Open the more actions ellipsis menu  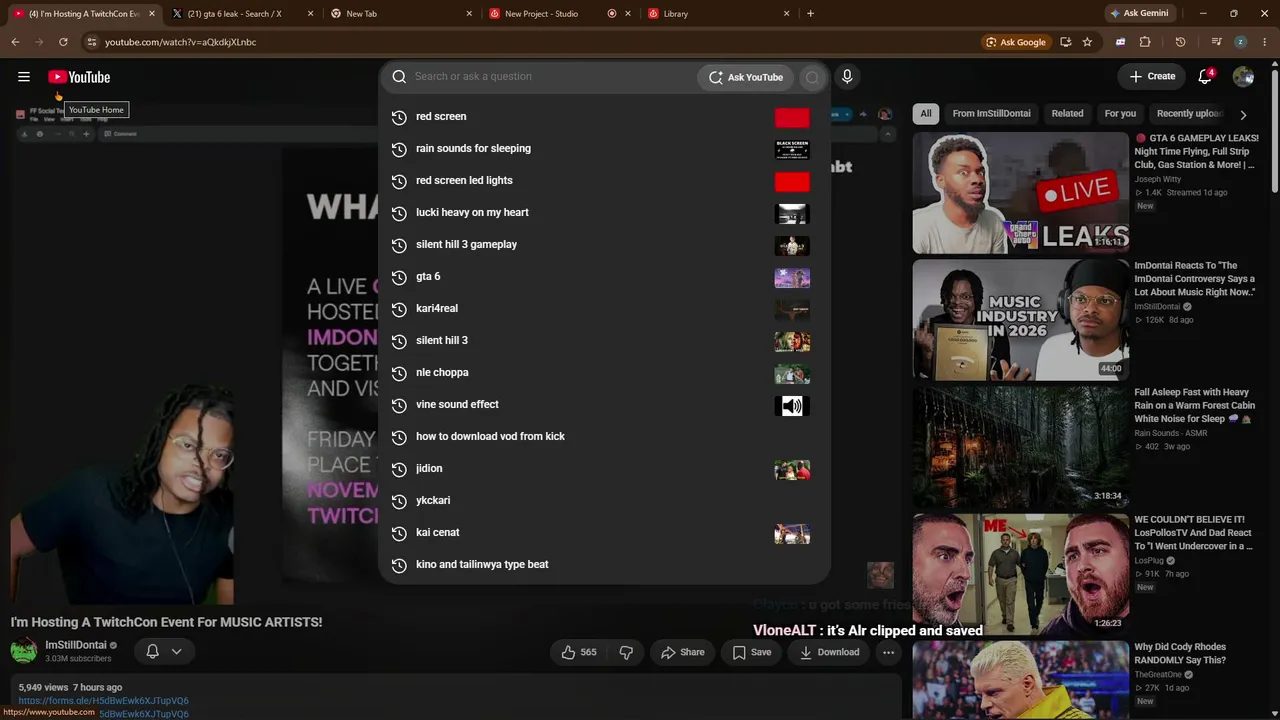tap(888, 652)
